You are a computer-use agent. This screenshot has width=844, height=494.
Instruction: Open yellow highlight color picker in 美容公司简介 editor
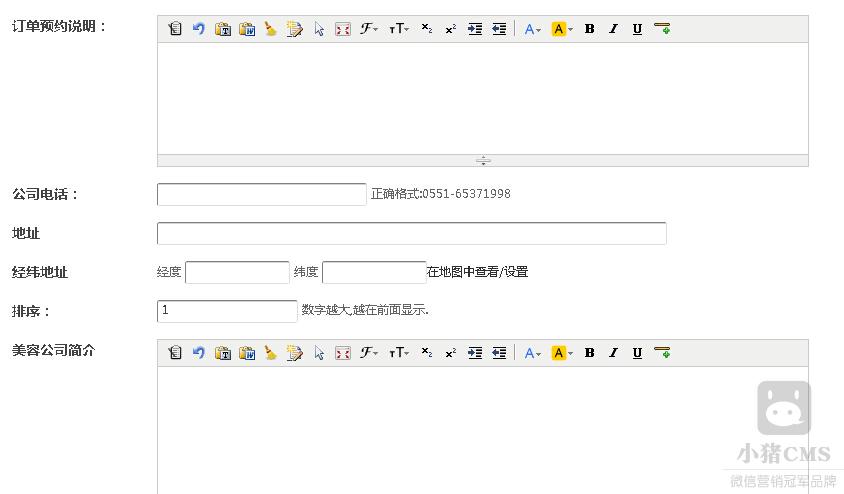pos(562,353)
